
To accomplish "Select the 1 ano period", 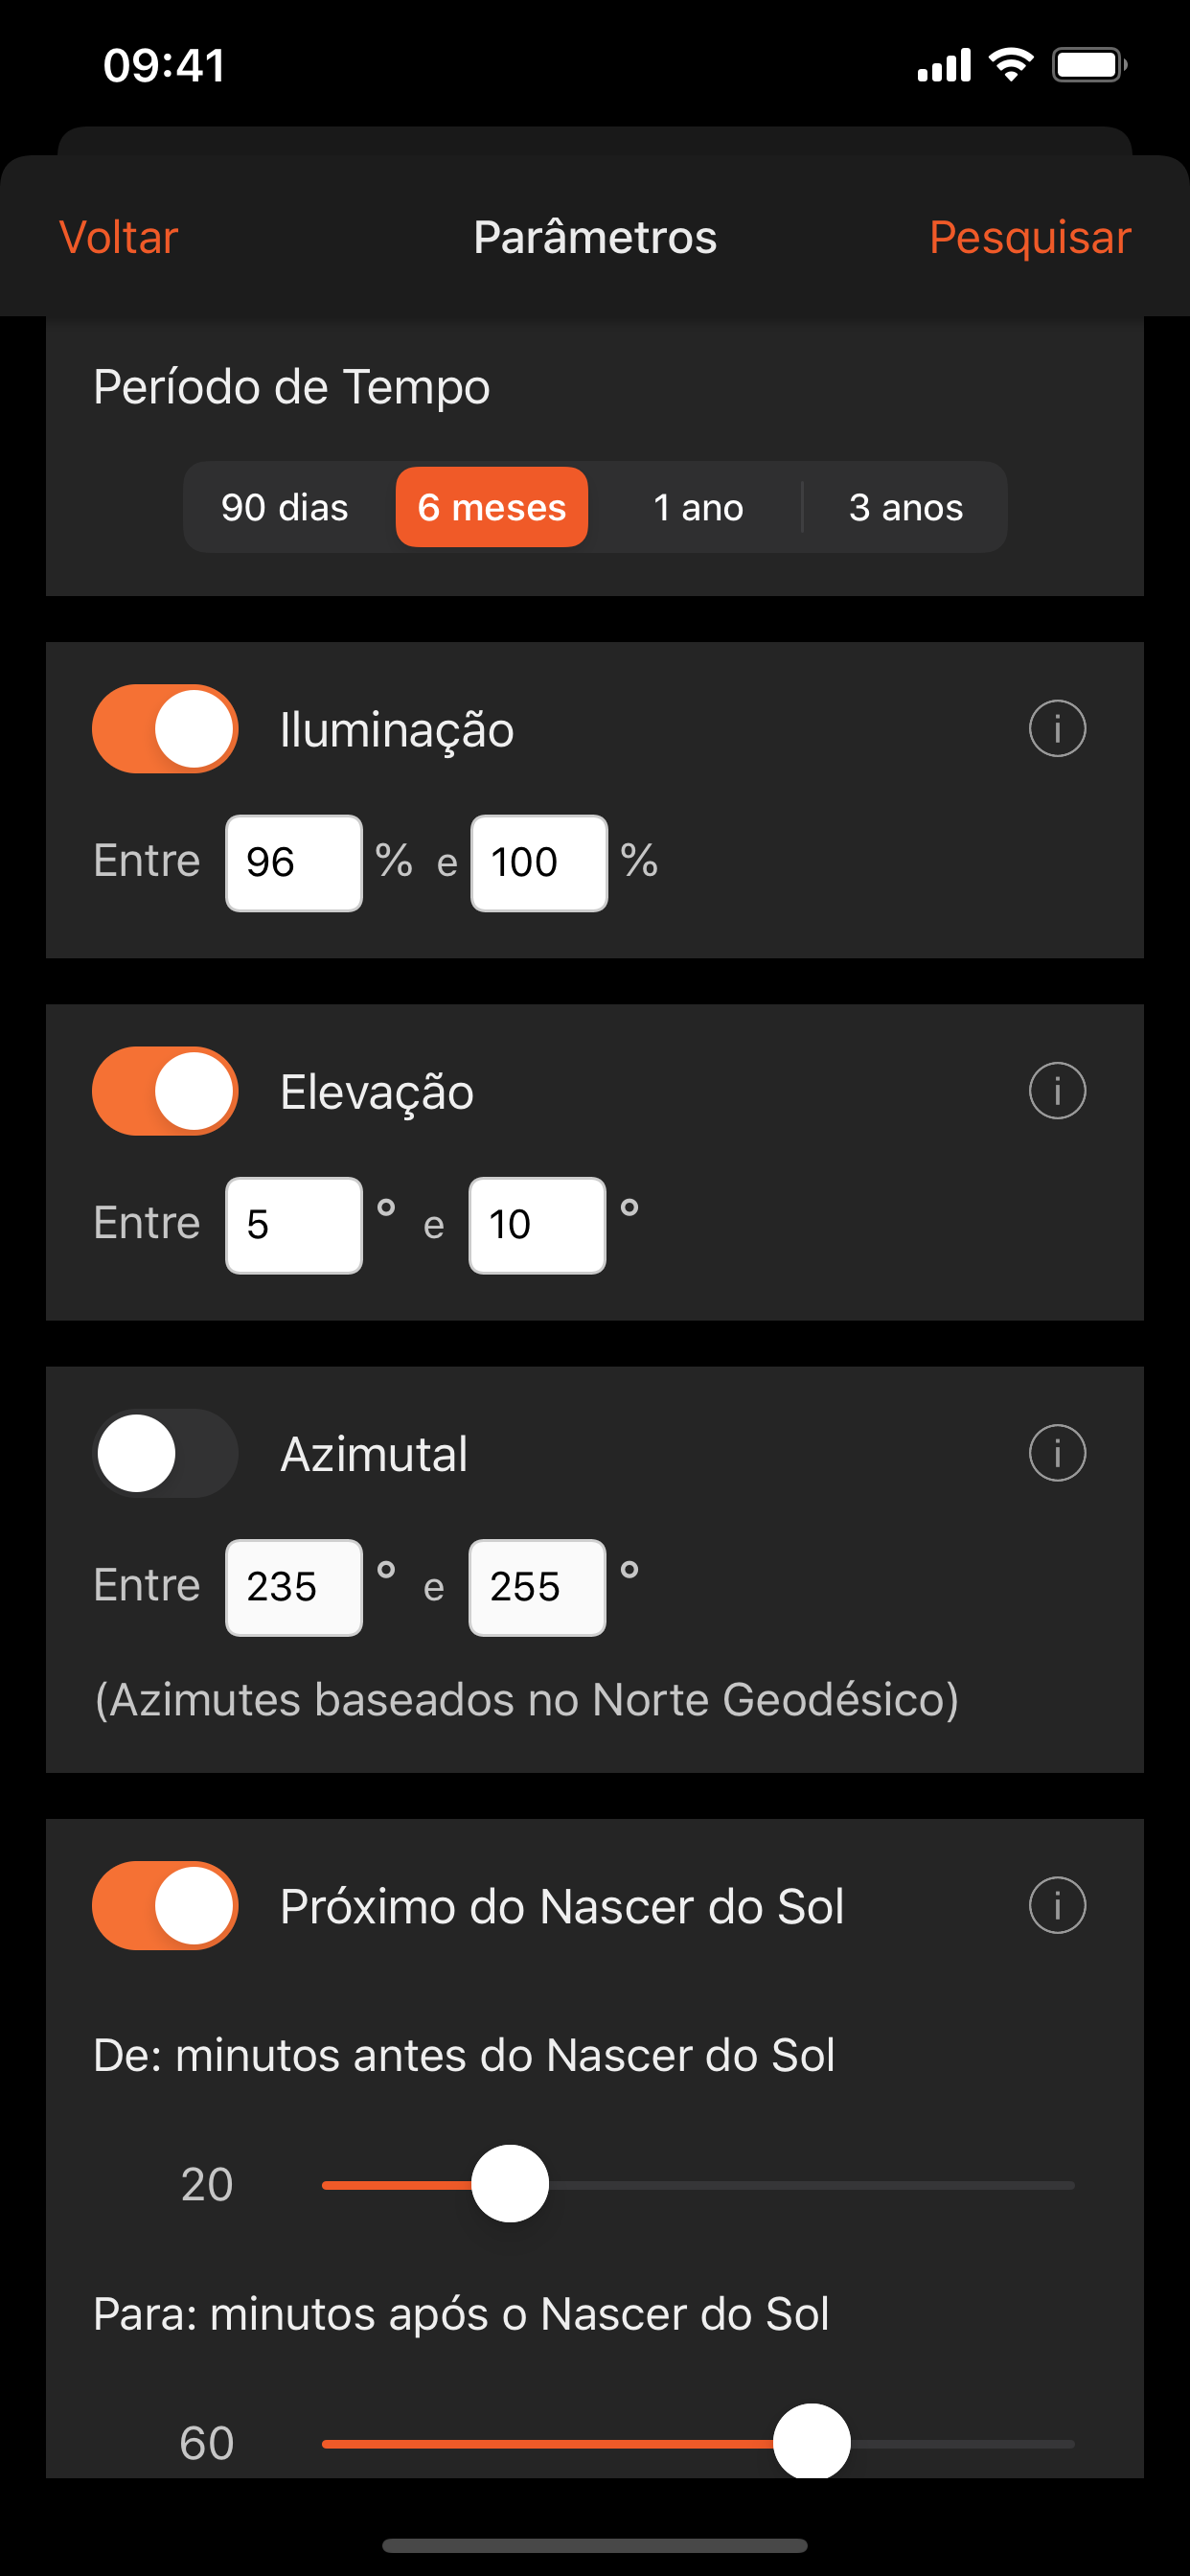I will click(697, 507).
